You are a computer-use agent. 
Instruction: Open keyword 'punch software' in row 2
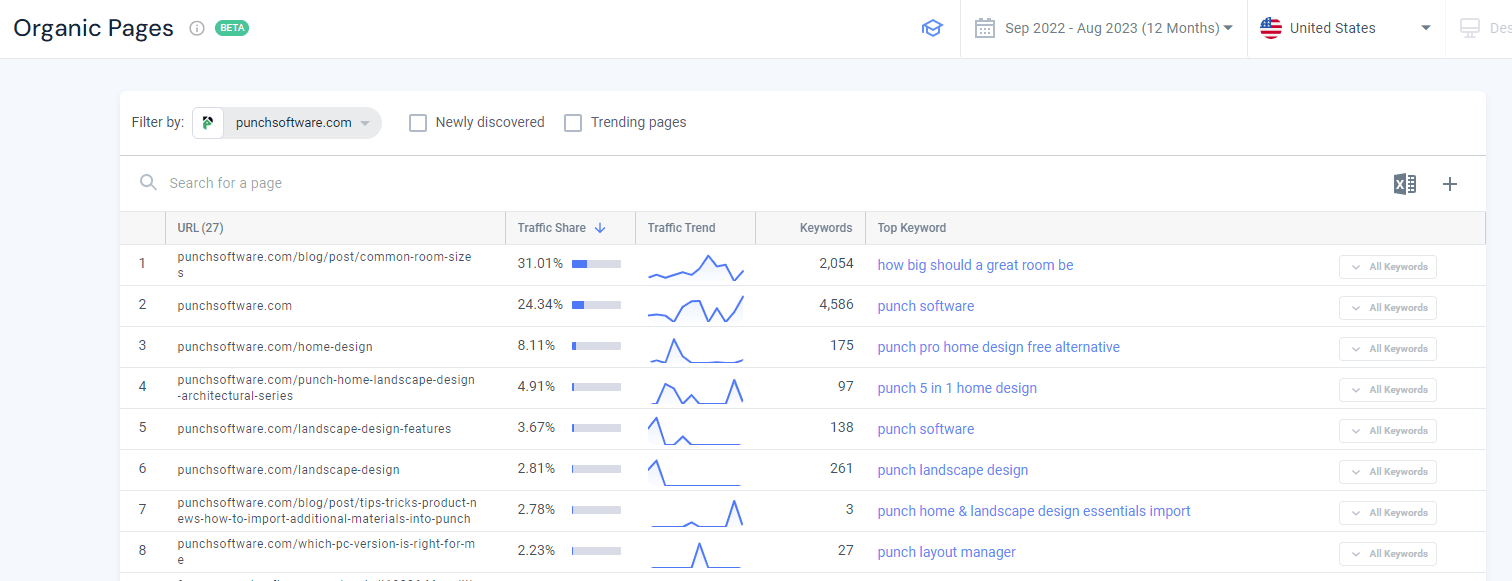click(925, 306)
